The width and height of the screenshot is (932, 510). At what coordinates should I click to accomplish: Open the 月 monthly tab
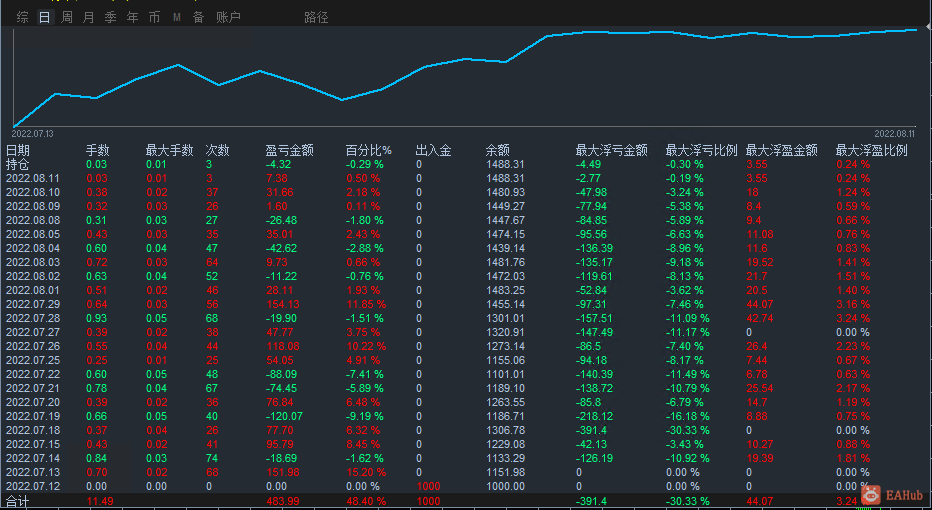click(89, 17)
